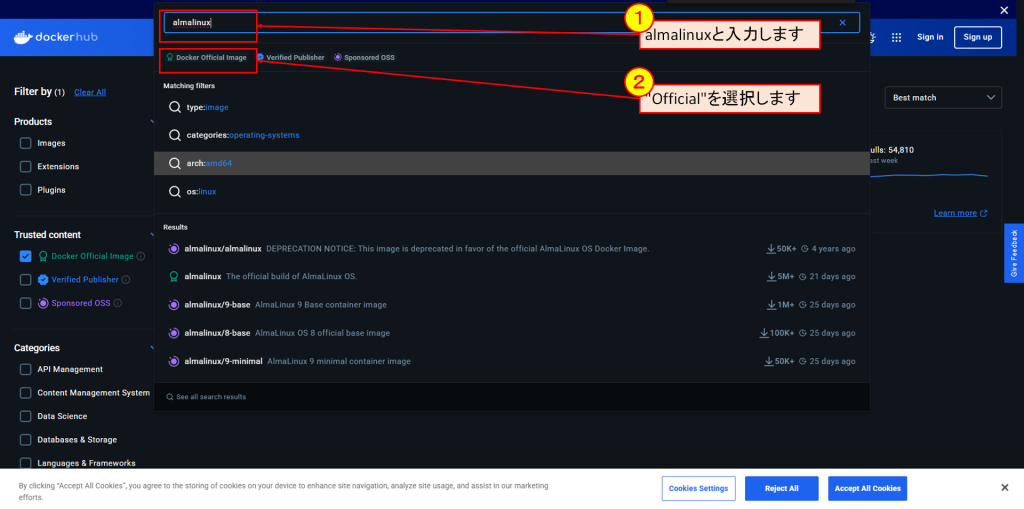Check the Languages & Frameworks category
This screenshot has height=509, width=1024.
pyautogui.click(x=25, y=463)
